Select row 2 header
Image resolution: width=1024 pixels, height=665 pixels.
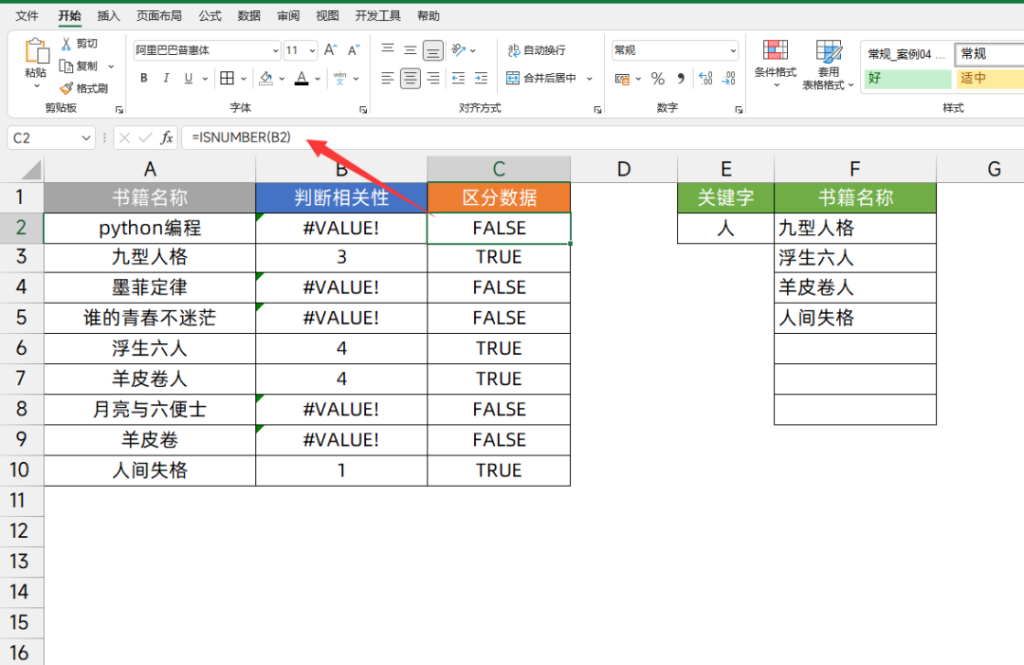click(x=21, y=227)
